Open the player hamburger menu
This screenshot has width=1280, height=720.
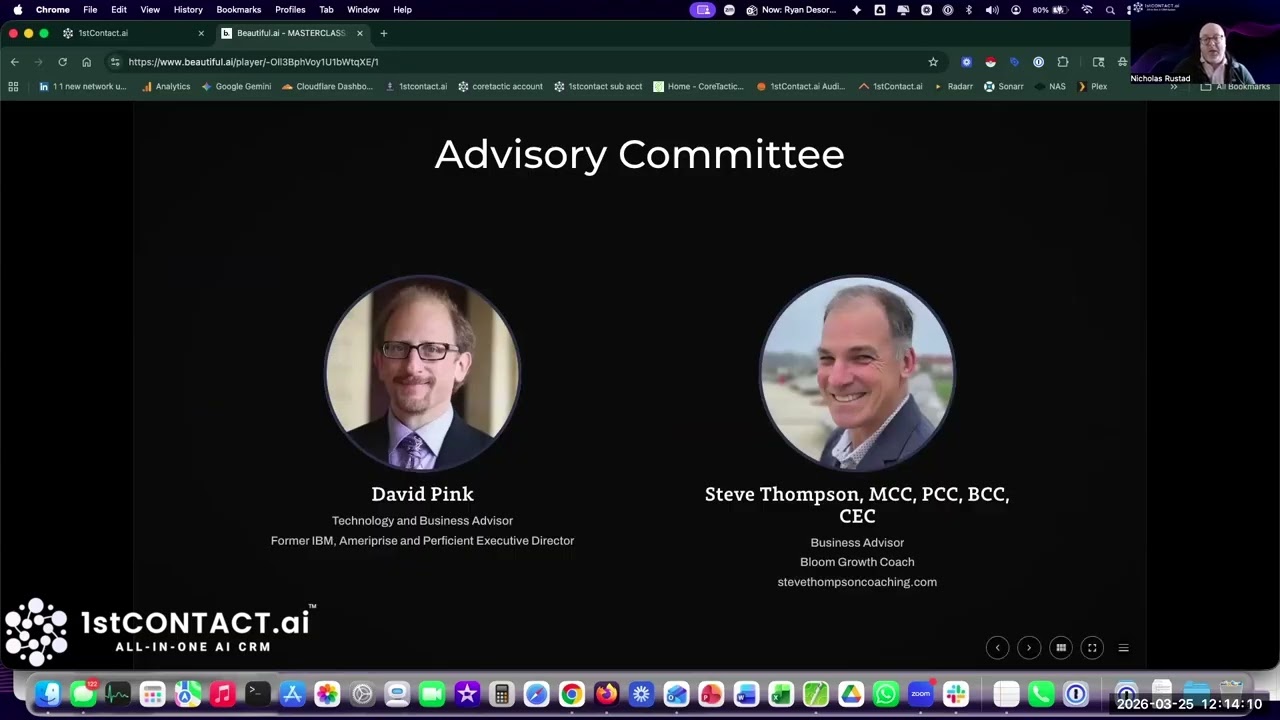(1123, 648)
